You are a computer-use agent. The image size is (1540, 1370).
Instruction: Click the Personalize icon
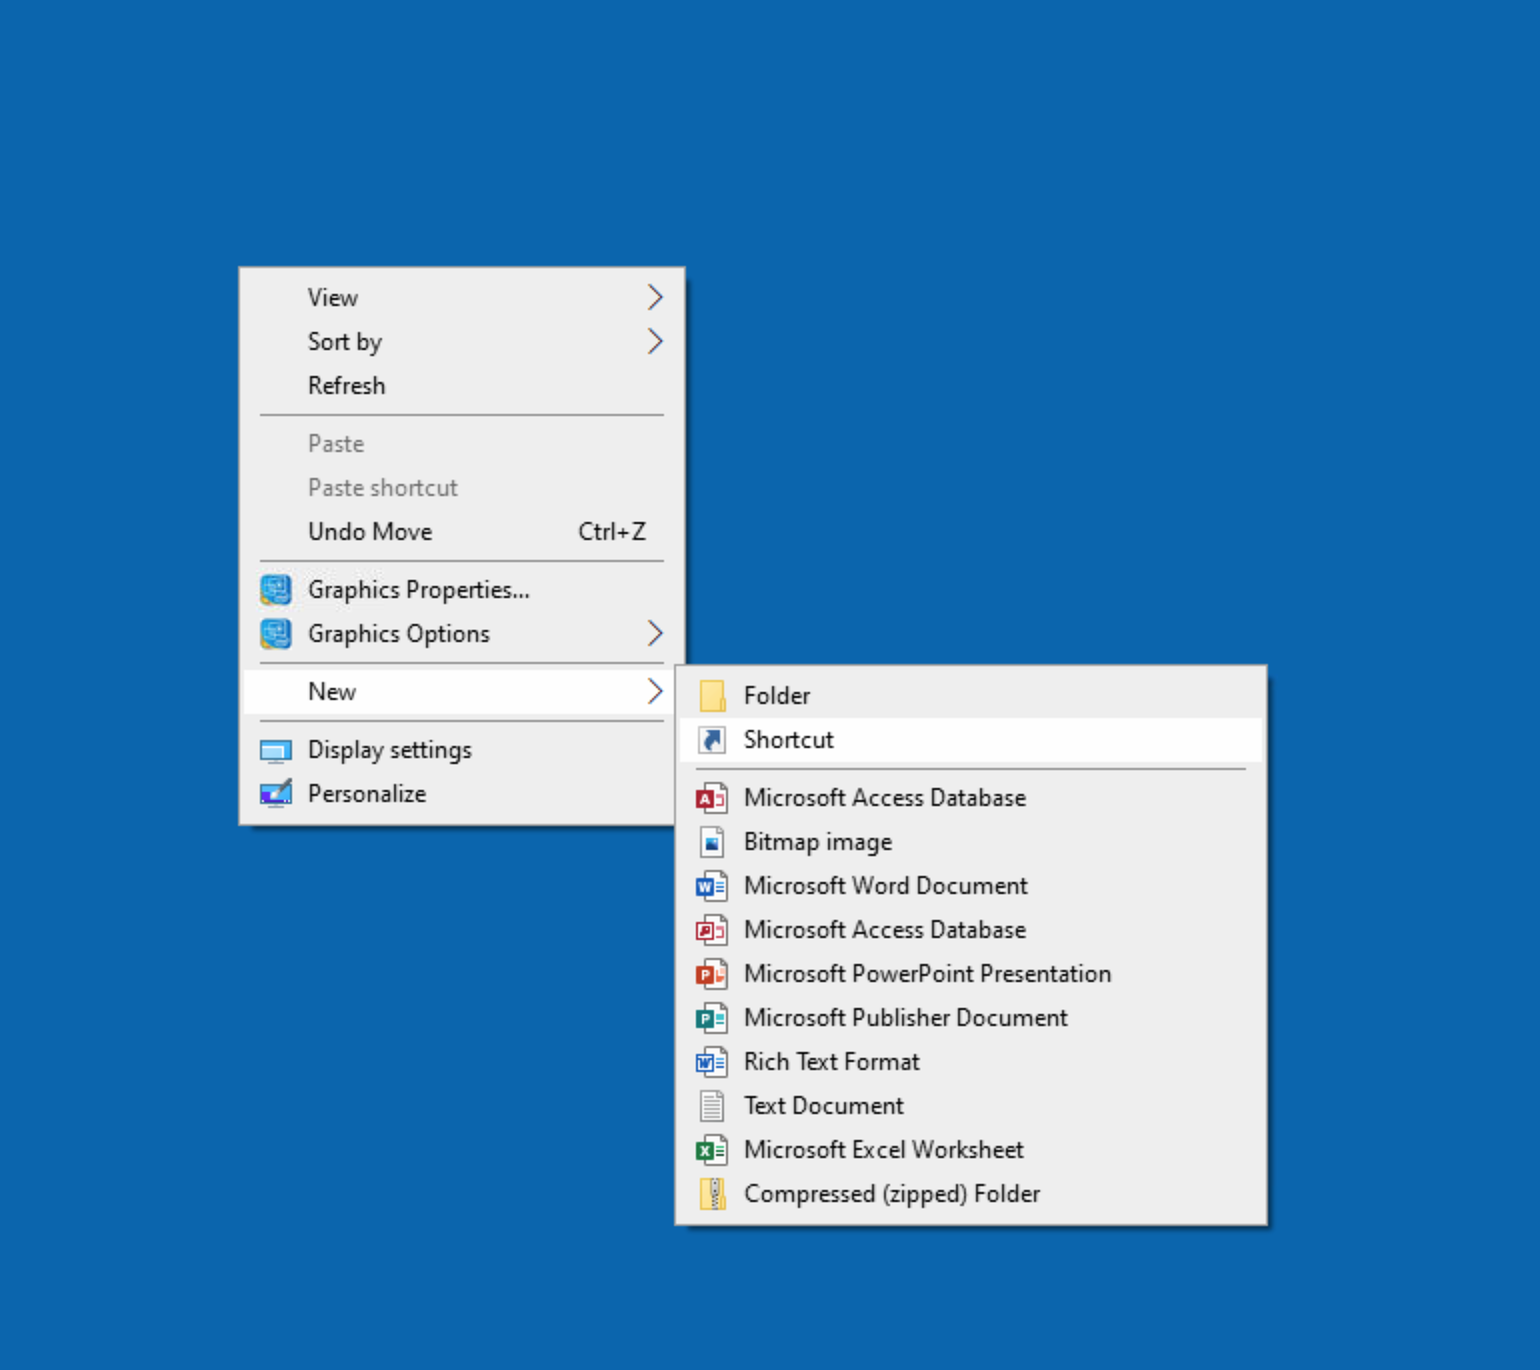click(x=276, y=793)
